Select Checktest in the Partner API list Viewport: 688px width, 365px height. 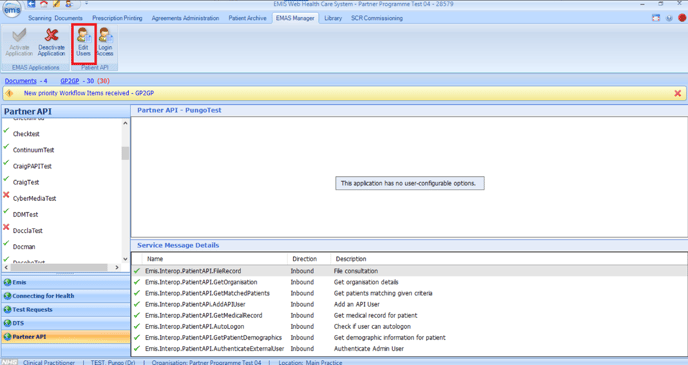tap(26, 134)
